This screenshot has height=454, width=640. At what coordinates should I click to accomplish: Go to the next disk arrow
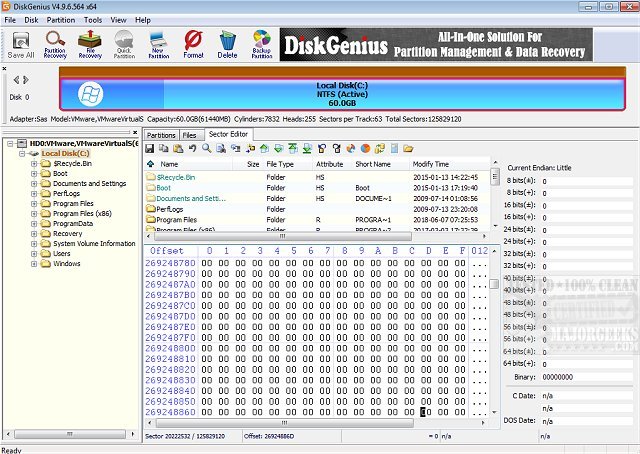(x=25, y=78)
